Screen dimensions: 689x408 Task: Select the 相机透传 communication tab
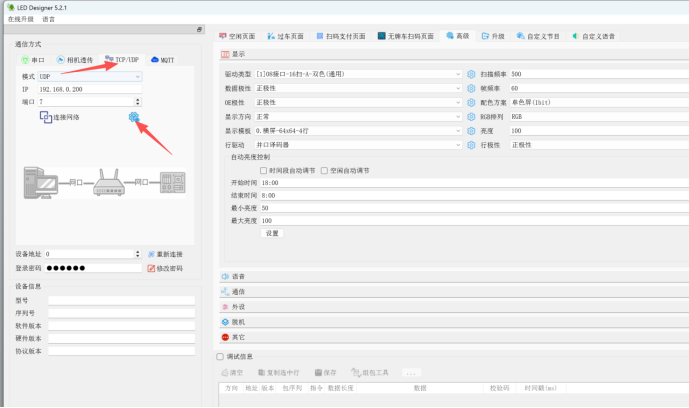[75, 60]
